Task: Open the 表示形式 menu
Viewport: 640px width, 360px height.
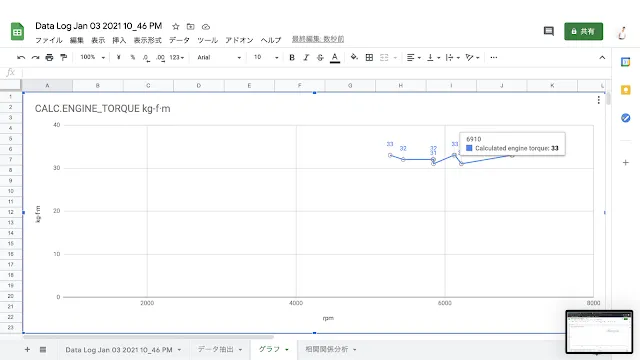Action: (x=148, y=40)
